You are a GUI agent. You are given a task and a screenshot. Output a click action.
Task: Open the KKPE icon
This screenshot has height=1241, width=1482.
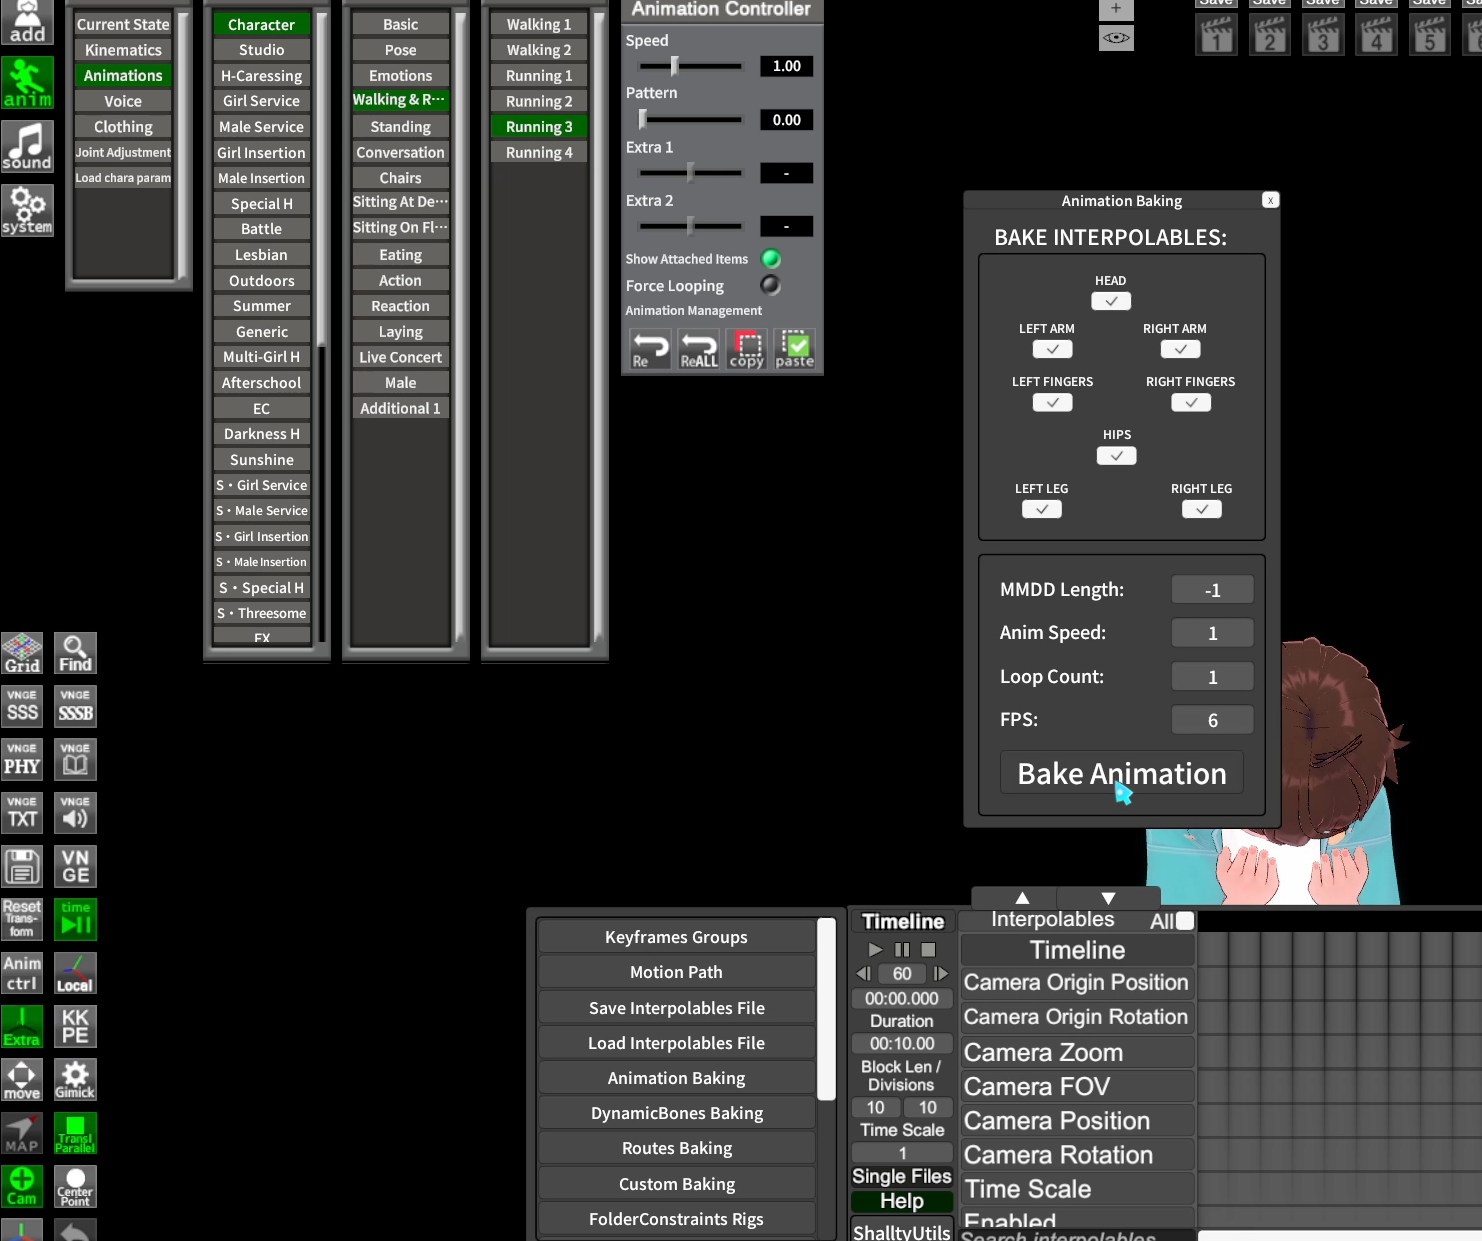[75, 1026]
